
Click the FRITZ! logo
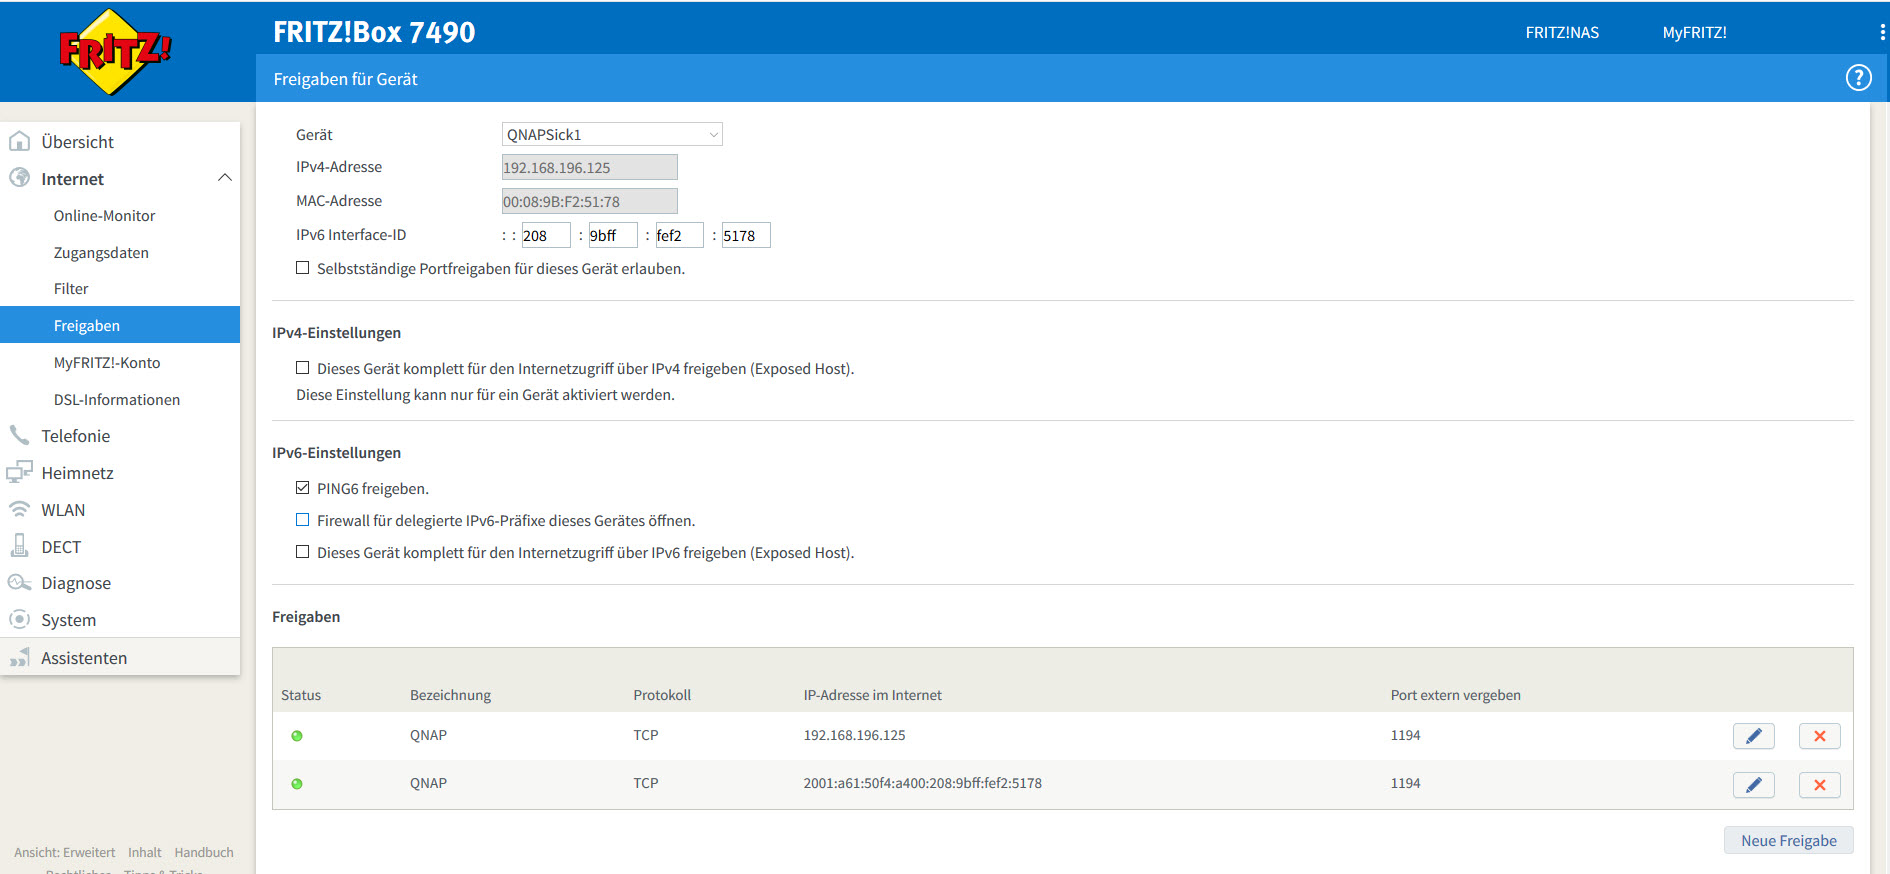(114, 52)
